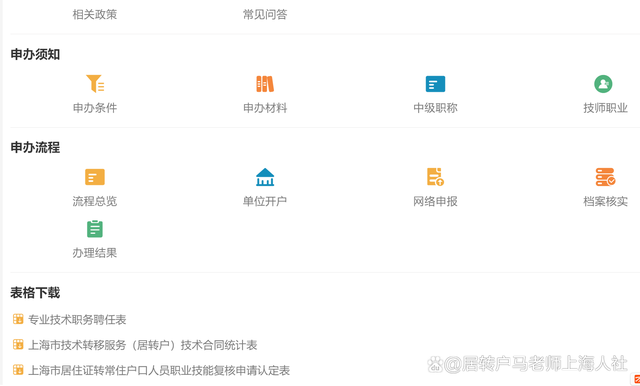Open the 常见问答 link

265,15
